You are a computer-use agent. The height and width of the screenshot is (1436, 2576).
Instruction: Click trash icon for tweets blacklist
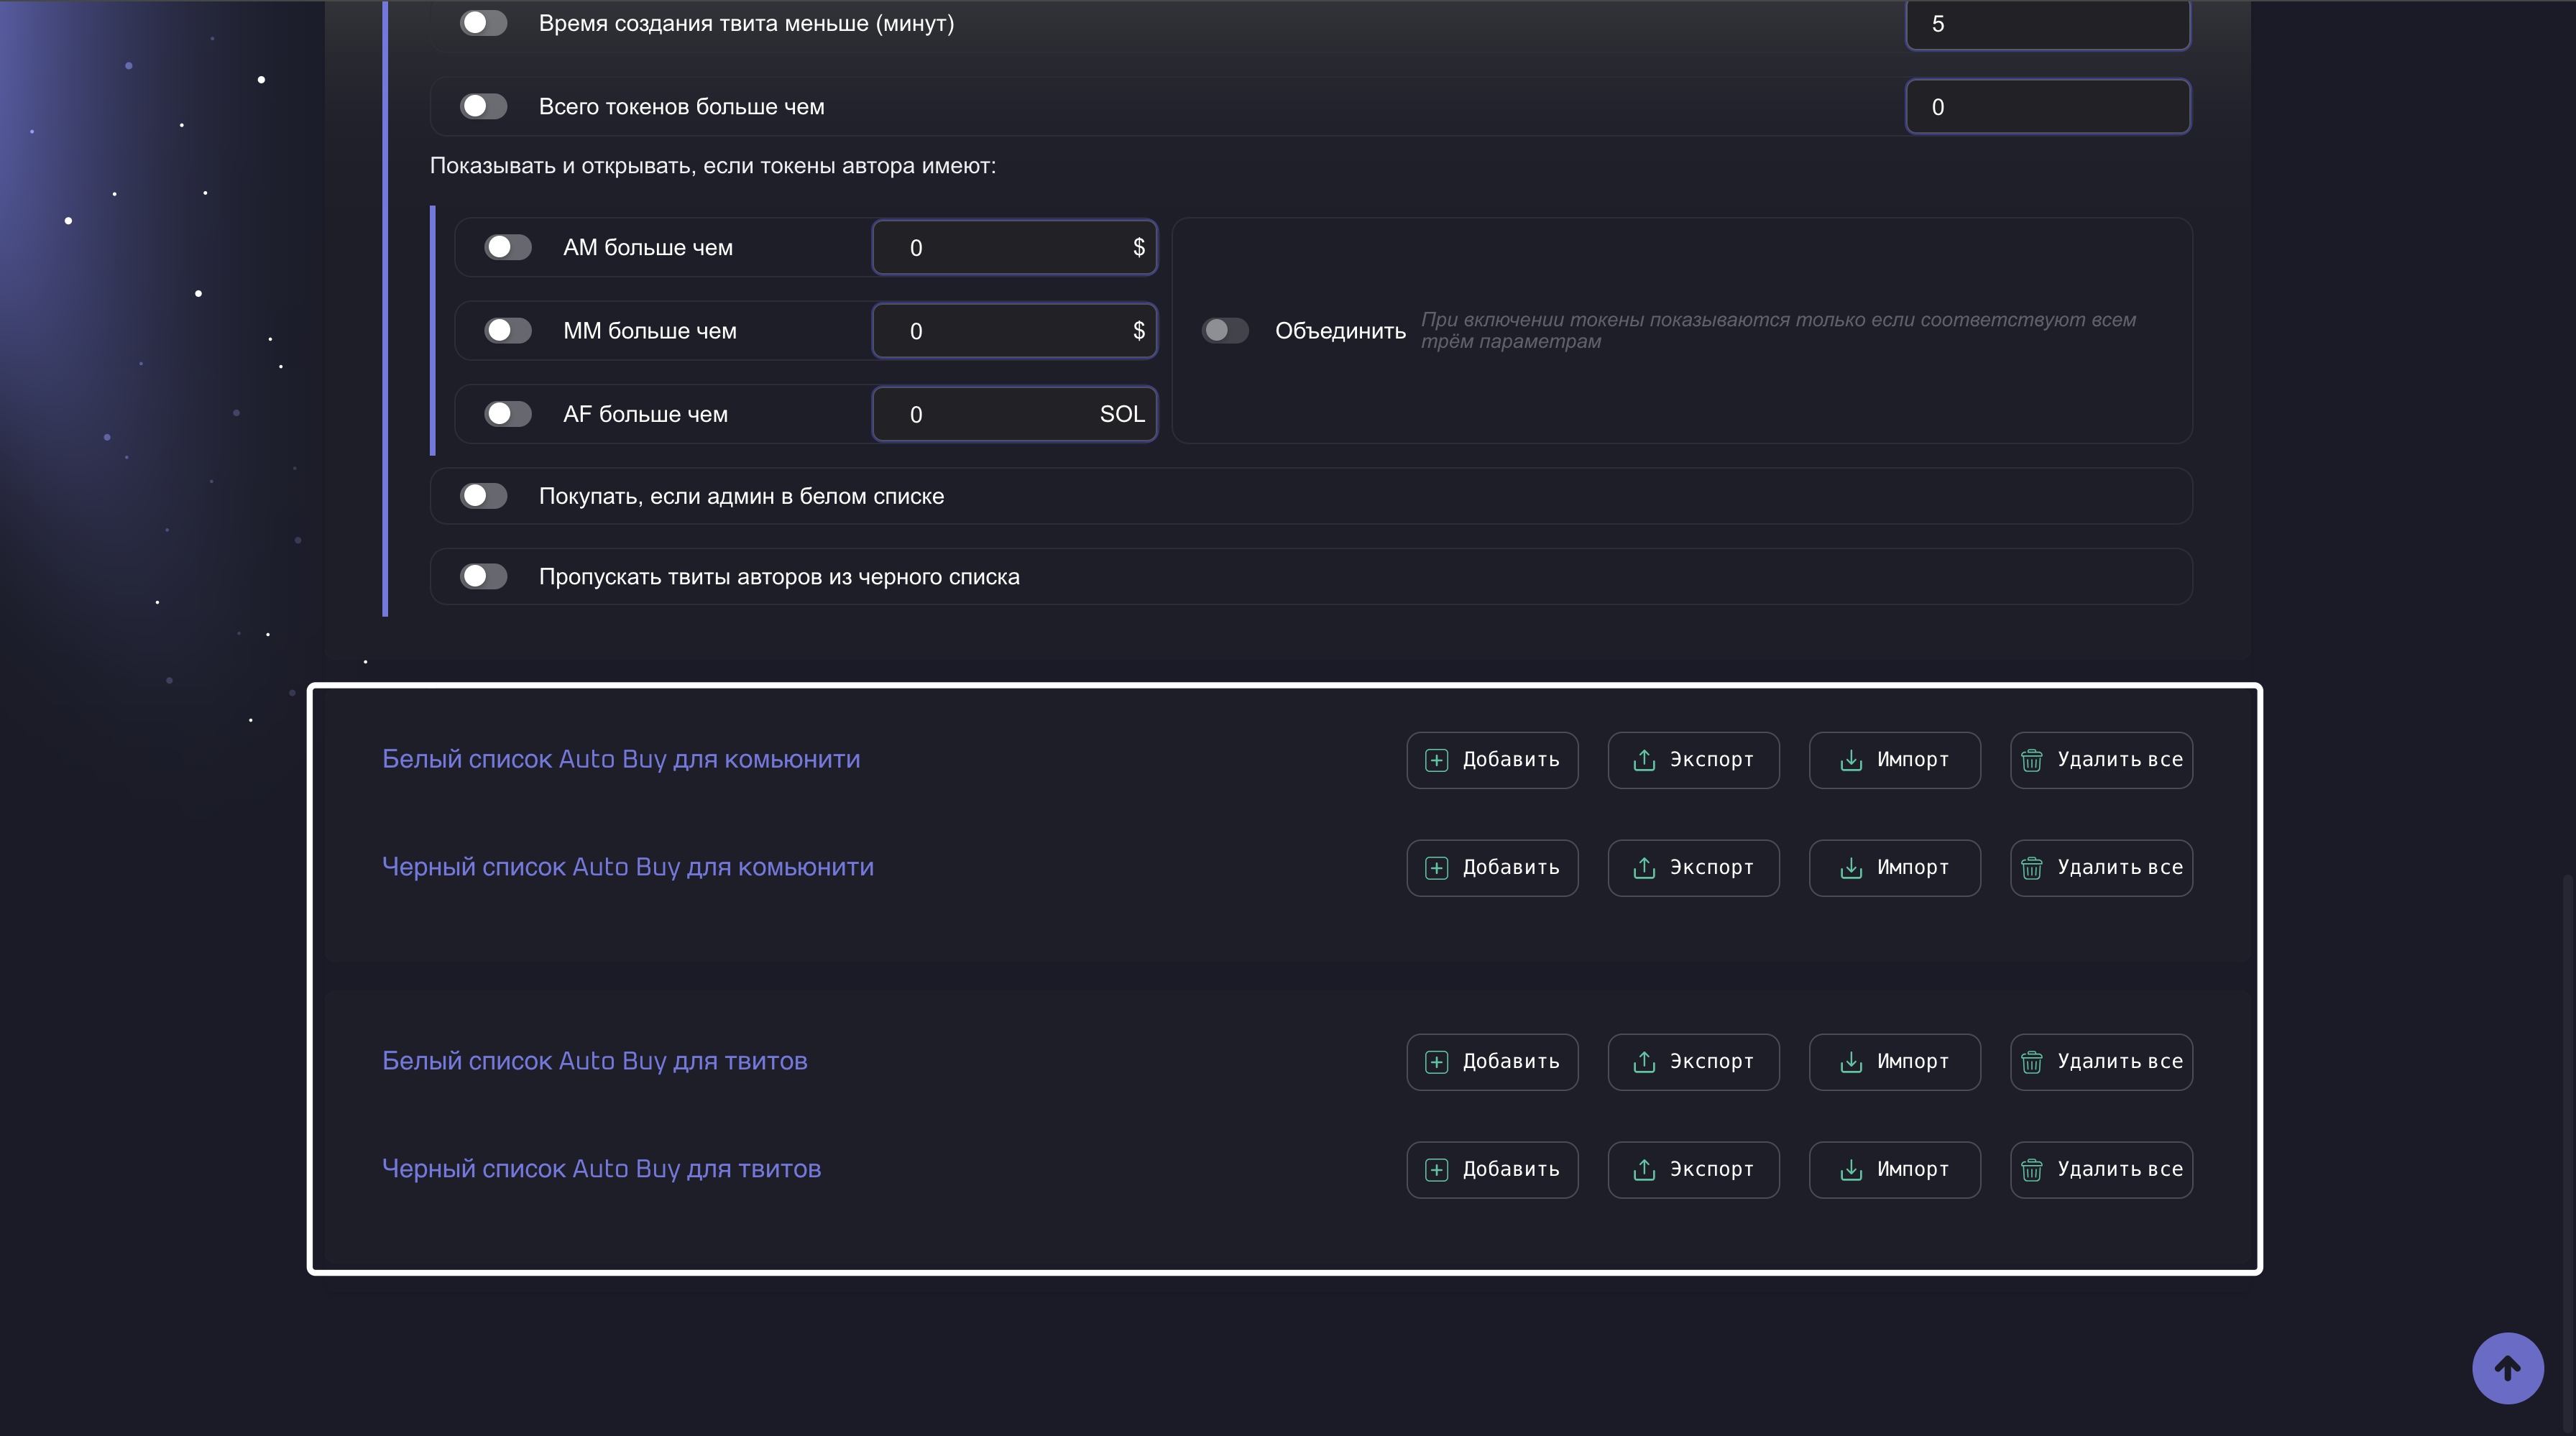tap(2031, 1170)
